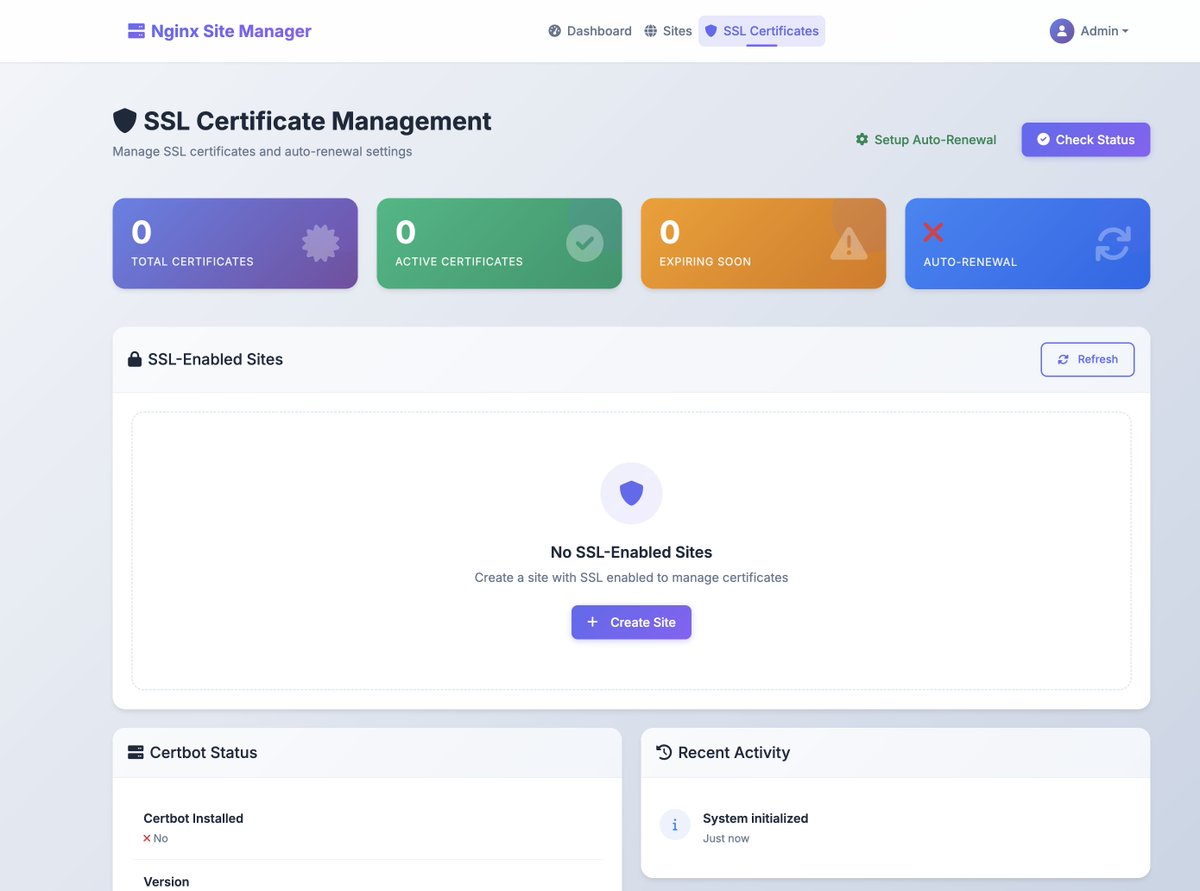
Task: Click the rotate icon inside Refresh button
Action: point(1063,360)
